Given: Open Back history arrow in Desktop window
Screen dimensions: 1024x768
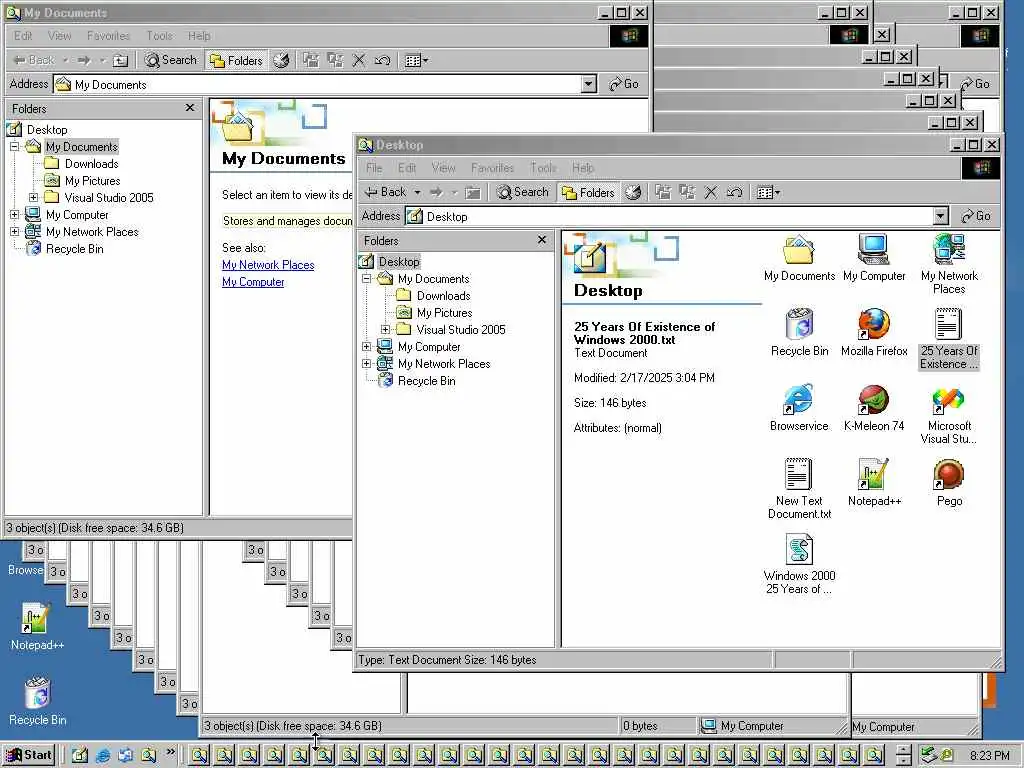Looking at the screenshot, I should pos(417,192).
